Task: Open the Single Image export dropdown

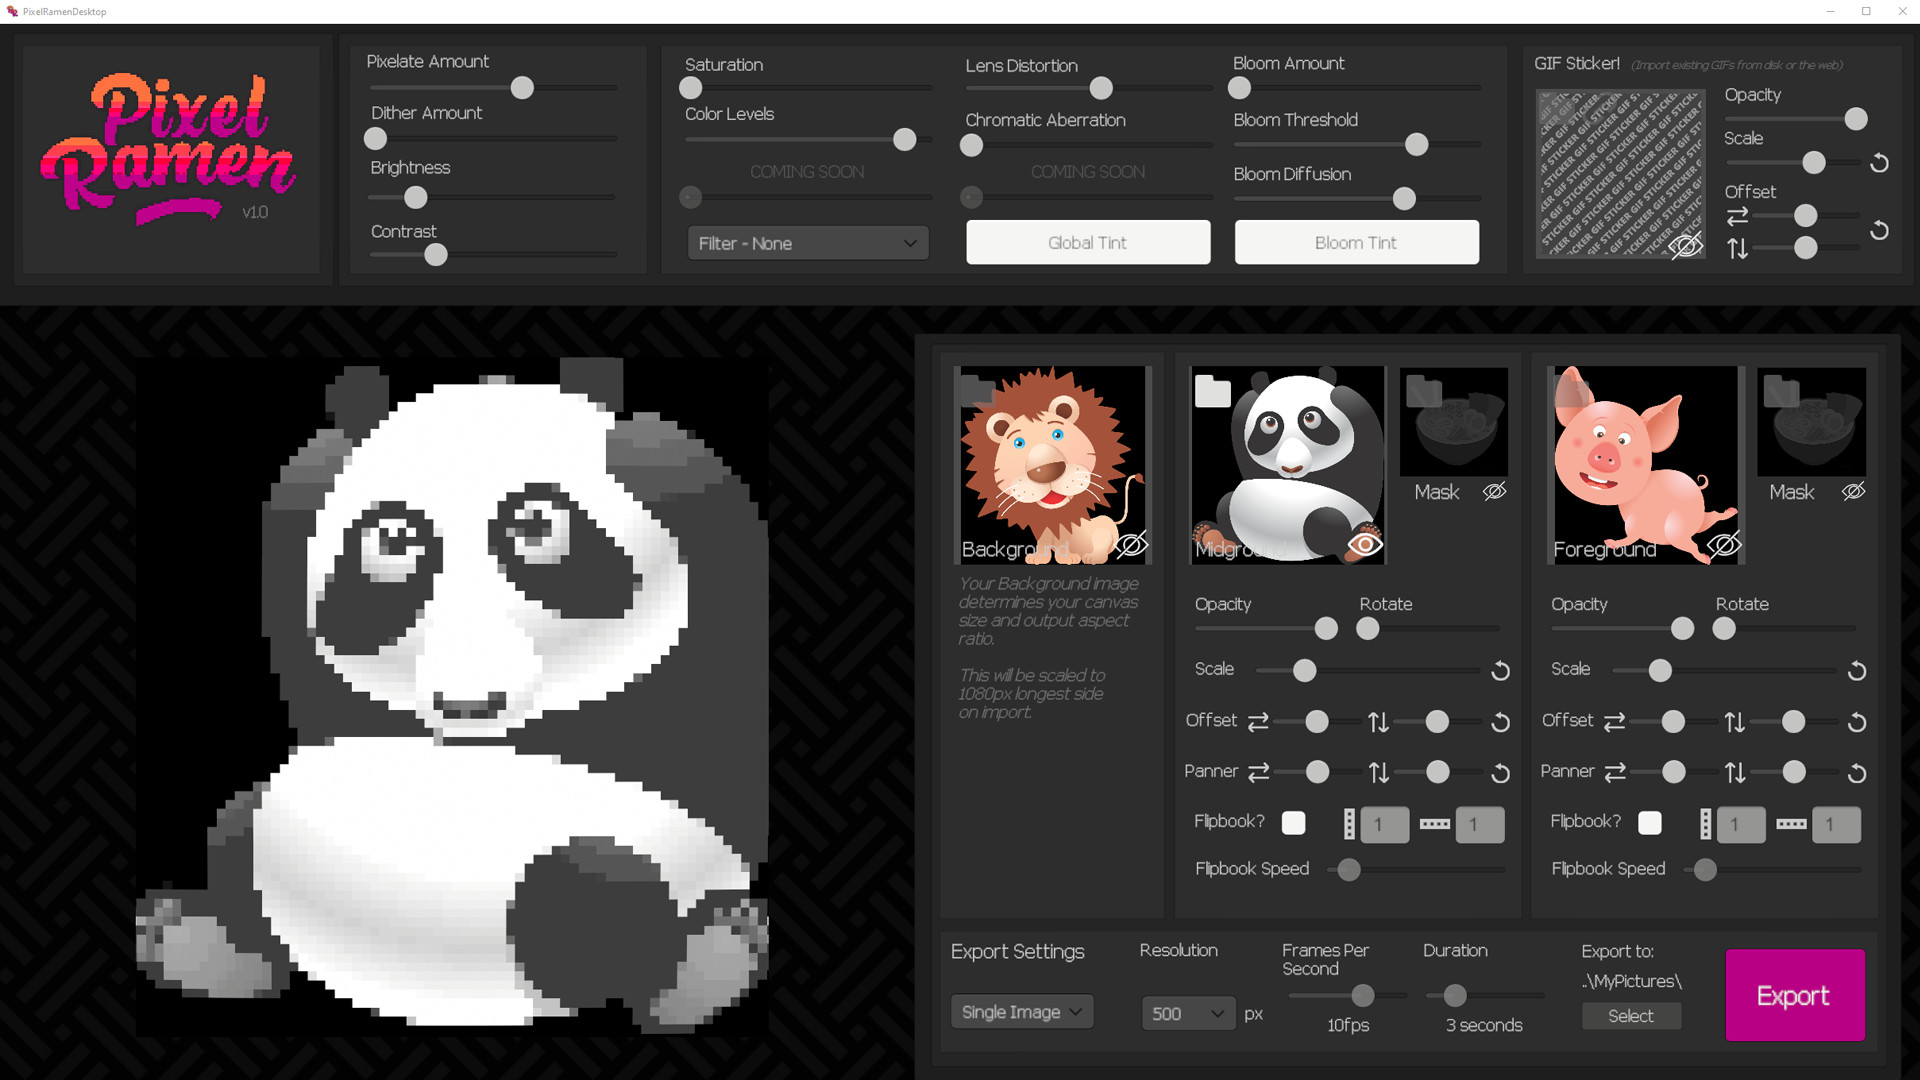Action: (x=1021, y=1012)
